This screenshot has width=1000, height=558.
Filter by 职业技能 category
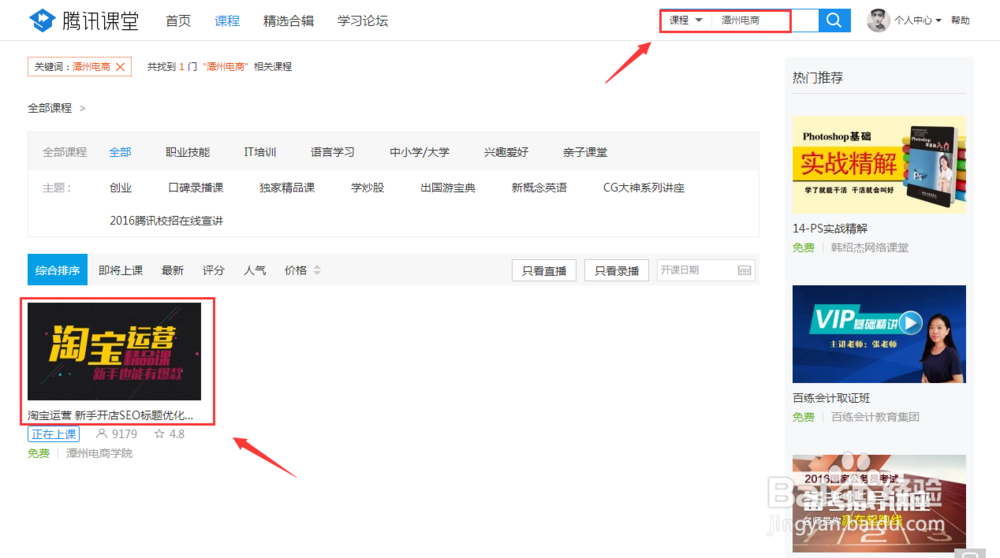pyautogui.click(x=188, y=152)
